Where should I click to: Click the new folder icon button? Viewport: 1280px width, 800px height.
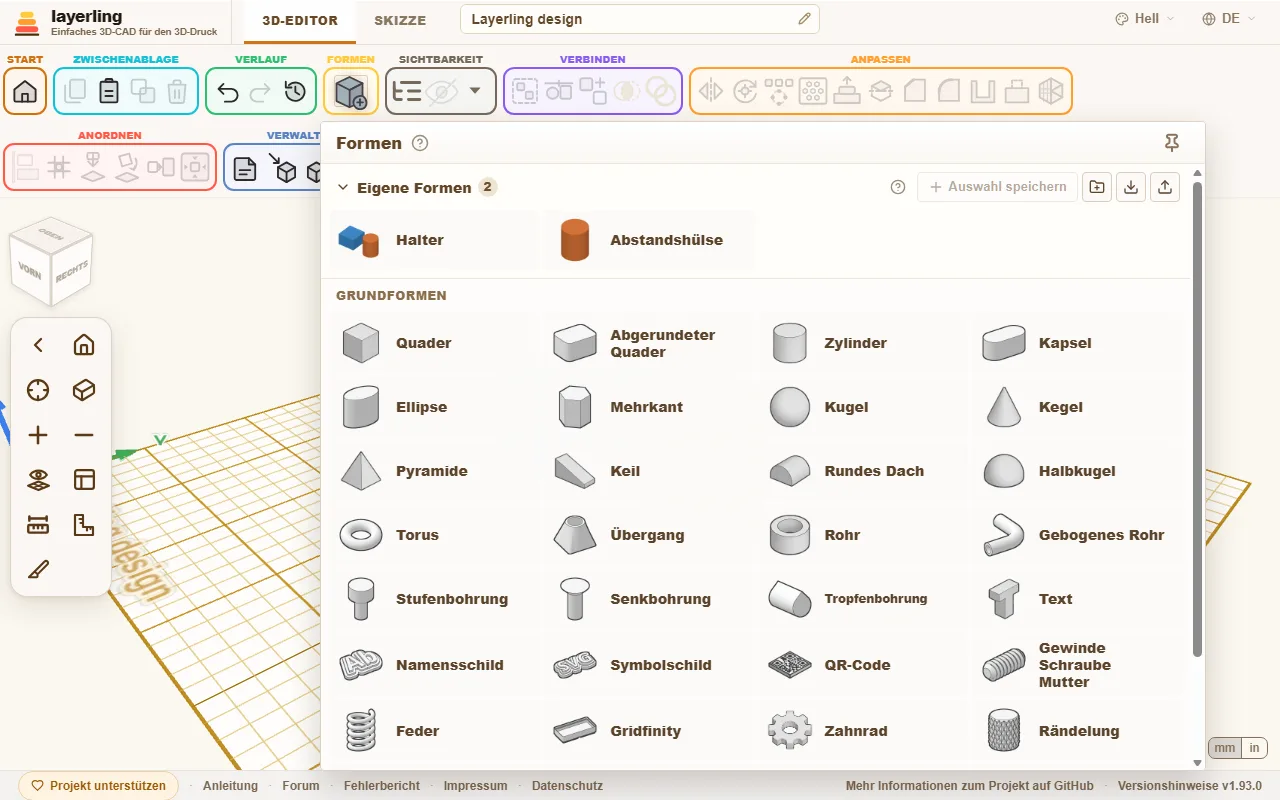click(1097, 187)
